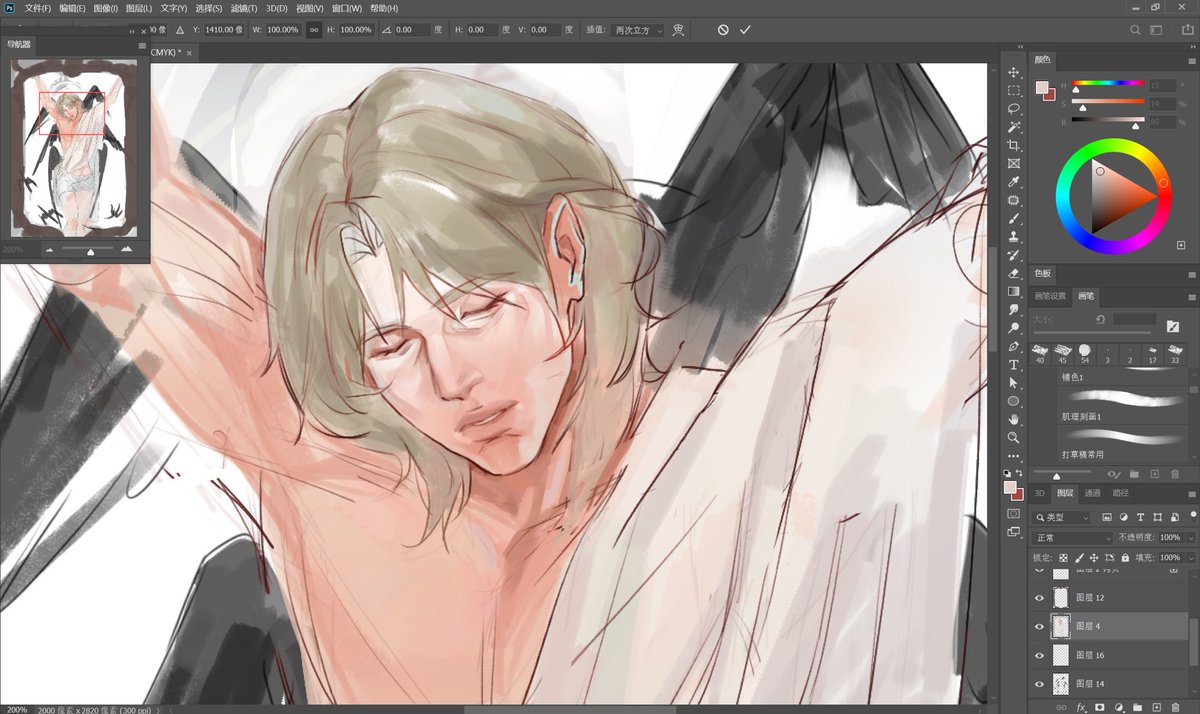Click the Y position input field
This screenshot has height=714, width=1200.
tap(225, 30)
